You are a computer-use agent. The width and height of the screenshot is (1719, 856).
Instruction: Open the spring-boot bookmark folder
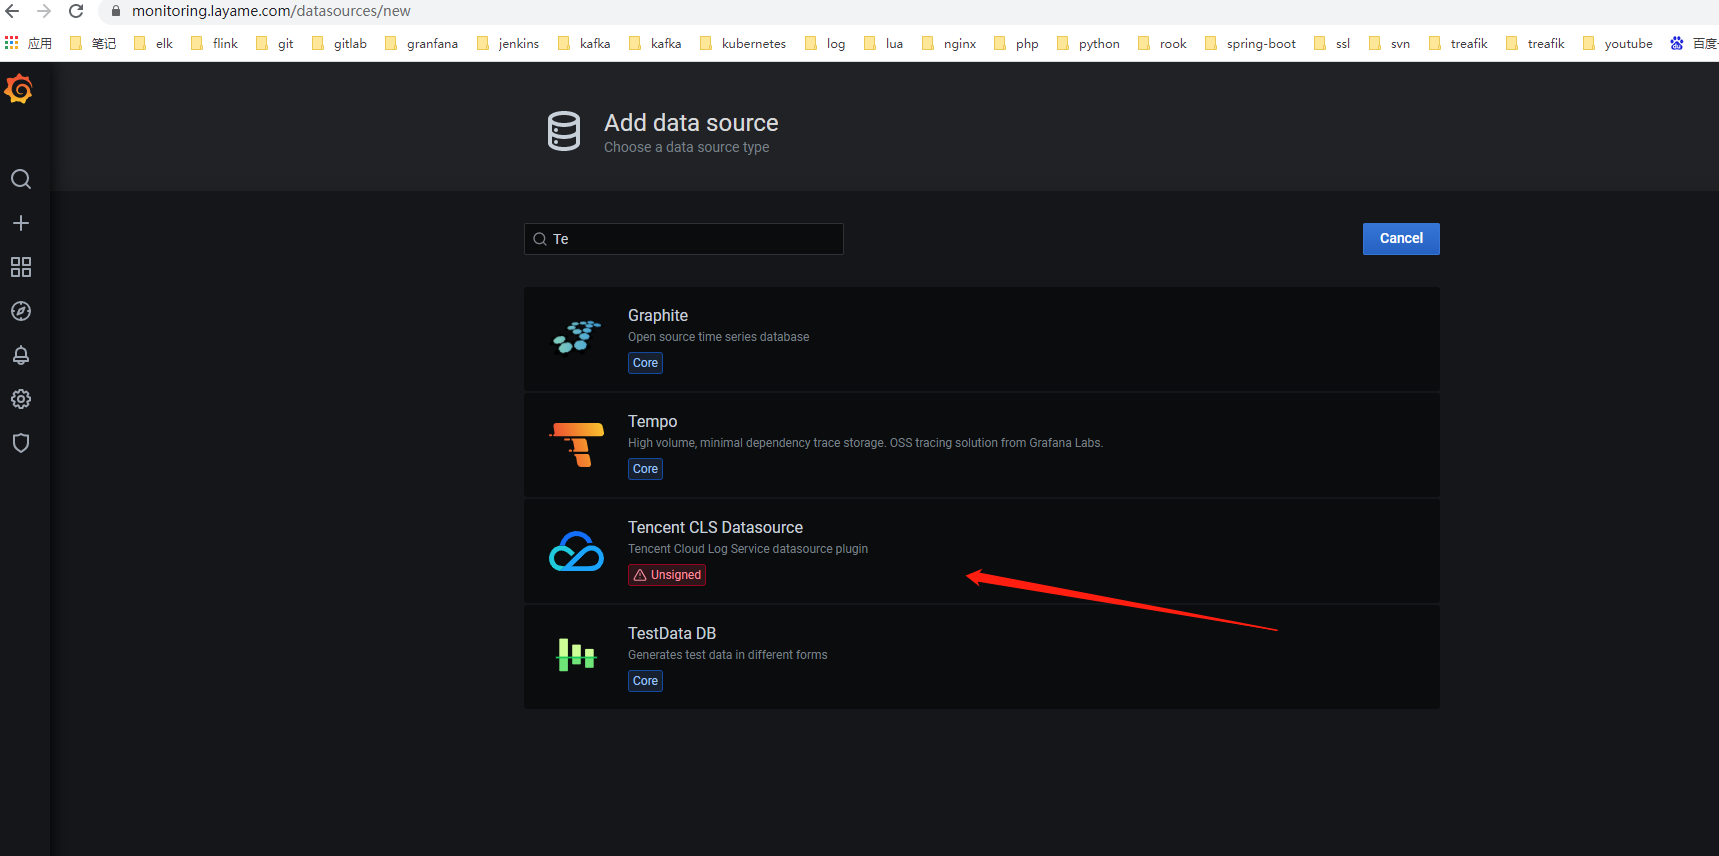click(1251, 43)
